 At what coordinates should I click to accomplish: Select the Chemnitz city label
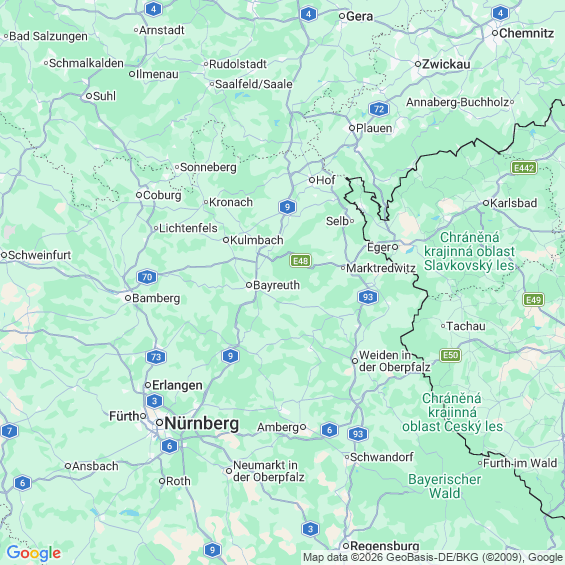click(526, 33)
